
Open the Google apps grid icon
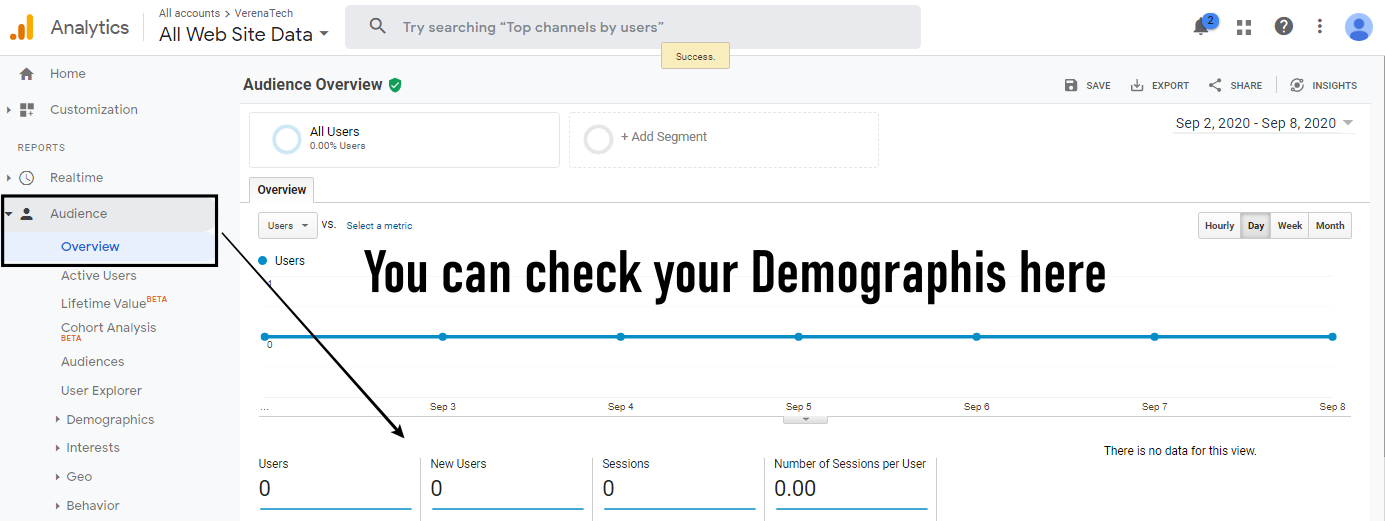(1244, 27)
